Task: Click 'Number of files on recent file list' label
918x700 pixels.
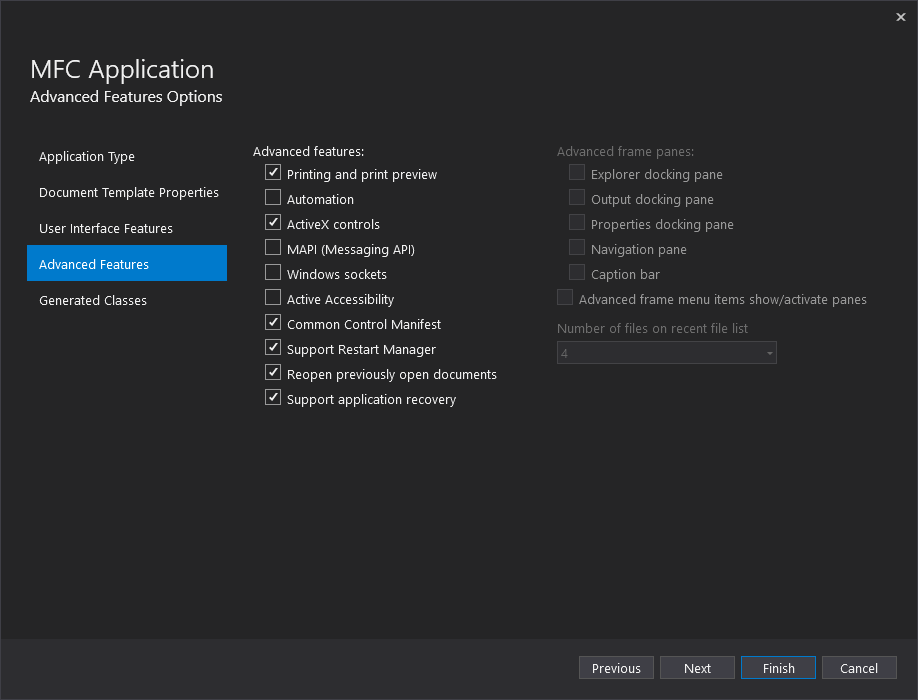Action: point(652,329)
